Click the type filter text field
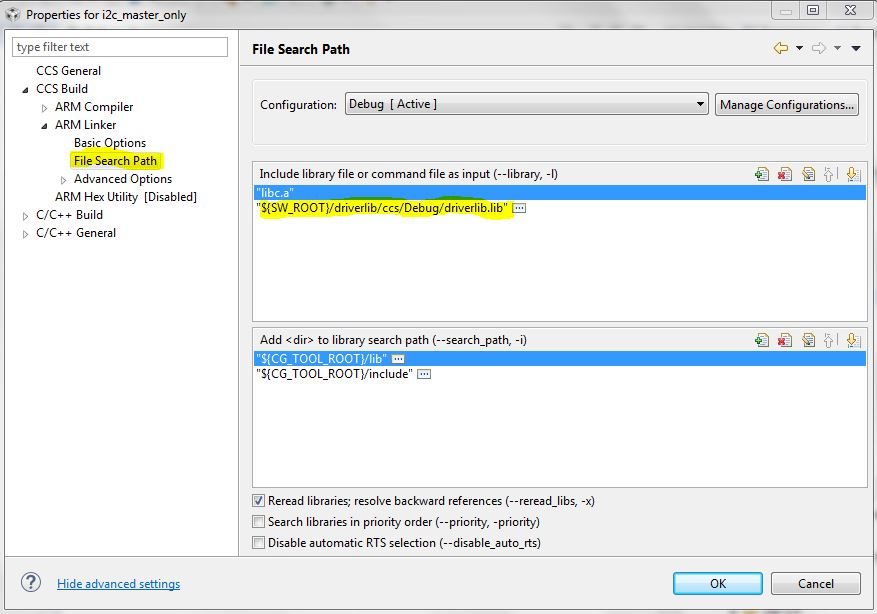 pos(120,47)
